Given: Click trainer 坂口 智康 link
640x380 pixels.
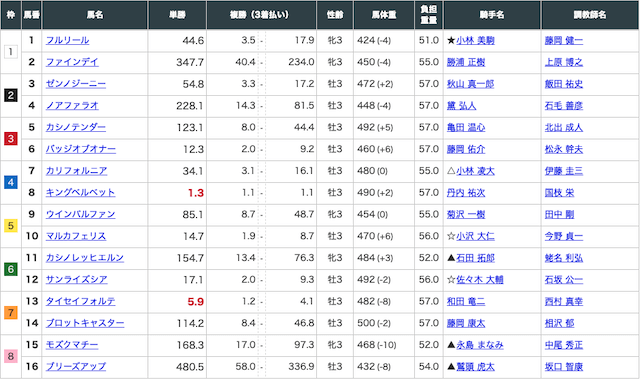Looking at the screenshot, I should [x=564, y=367].
